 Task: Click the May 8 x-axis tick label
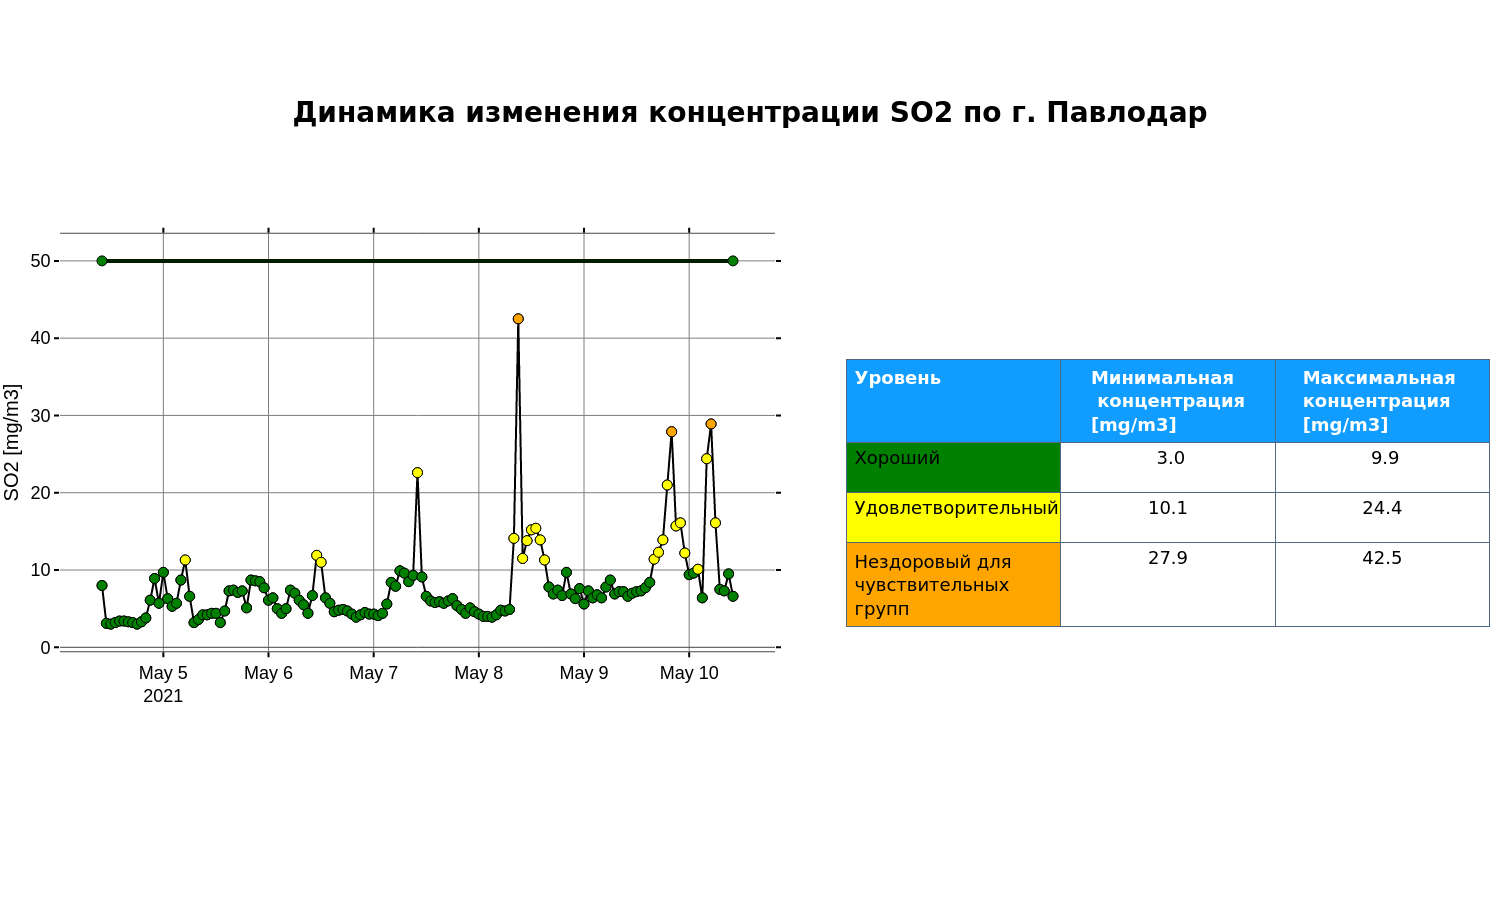pos(478,673)
